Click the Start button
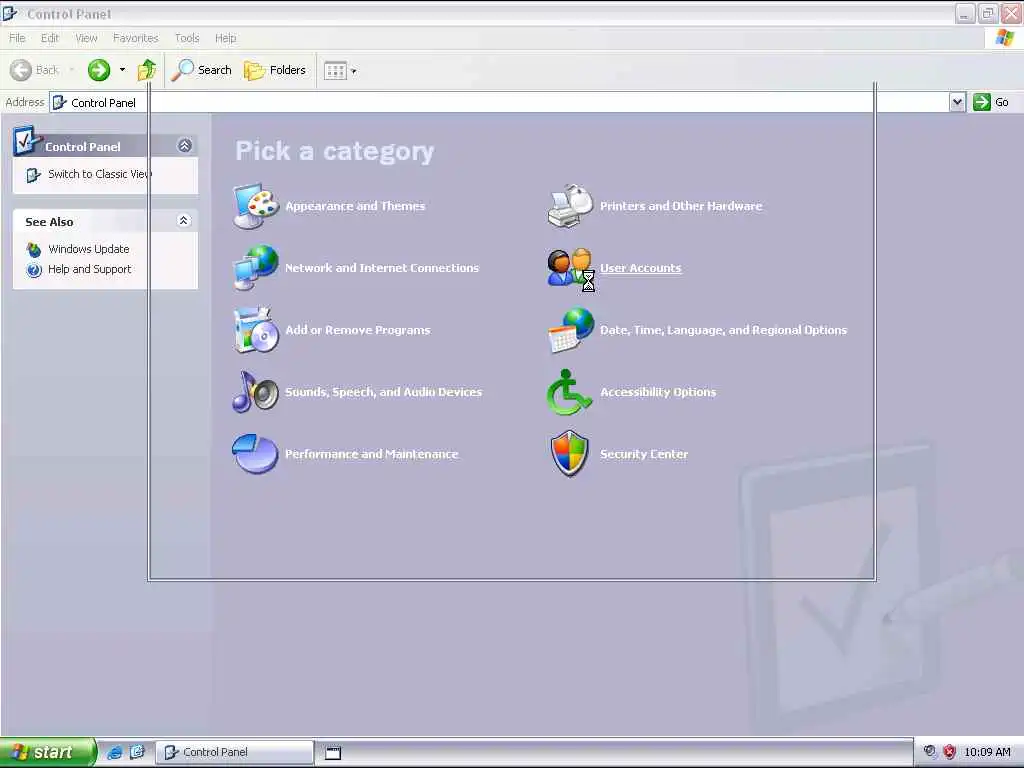1024x768 pixels. (47, 752)
